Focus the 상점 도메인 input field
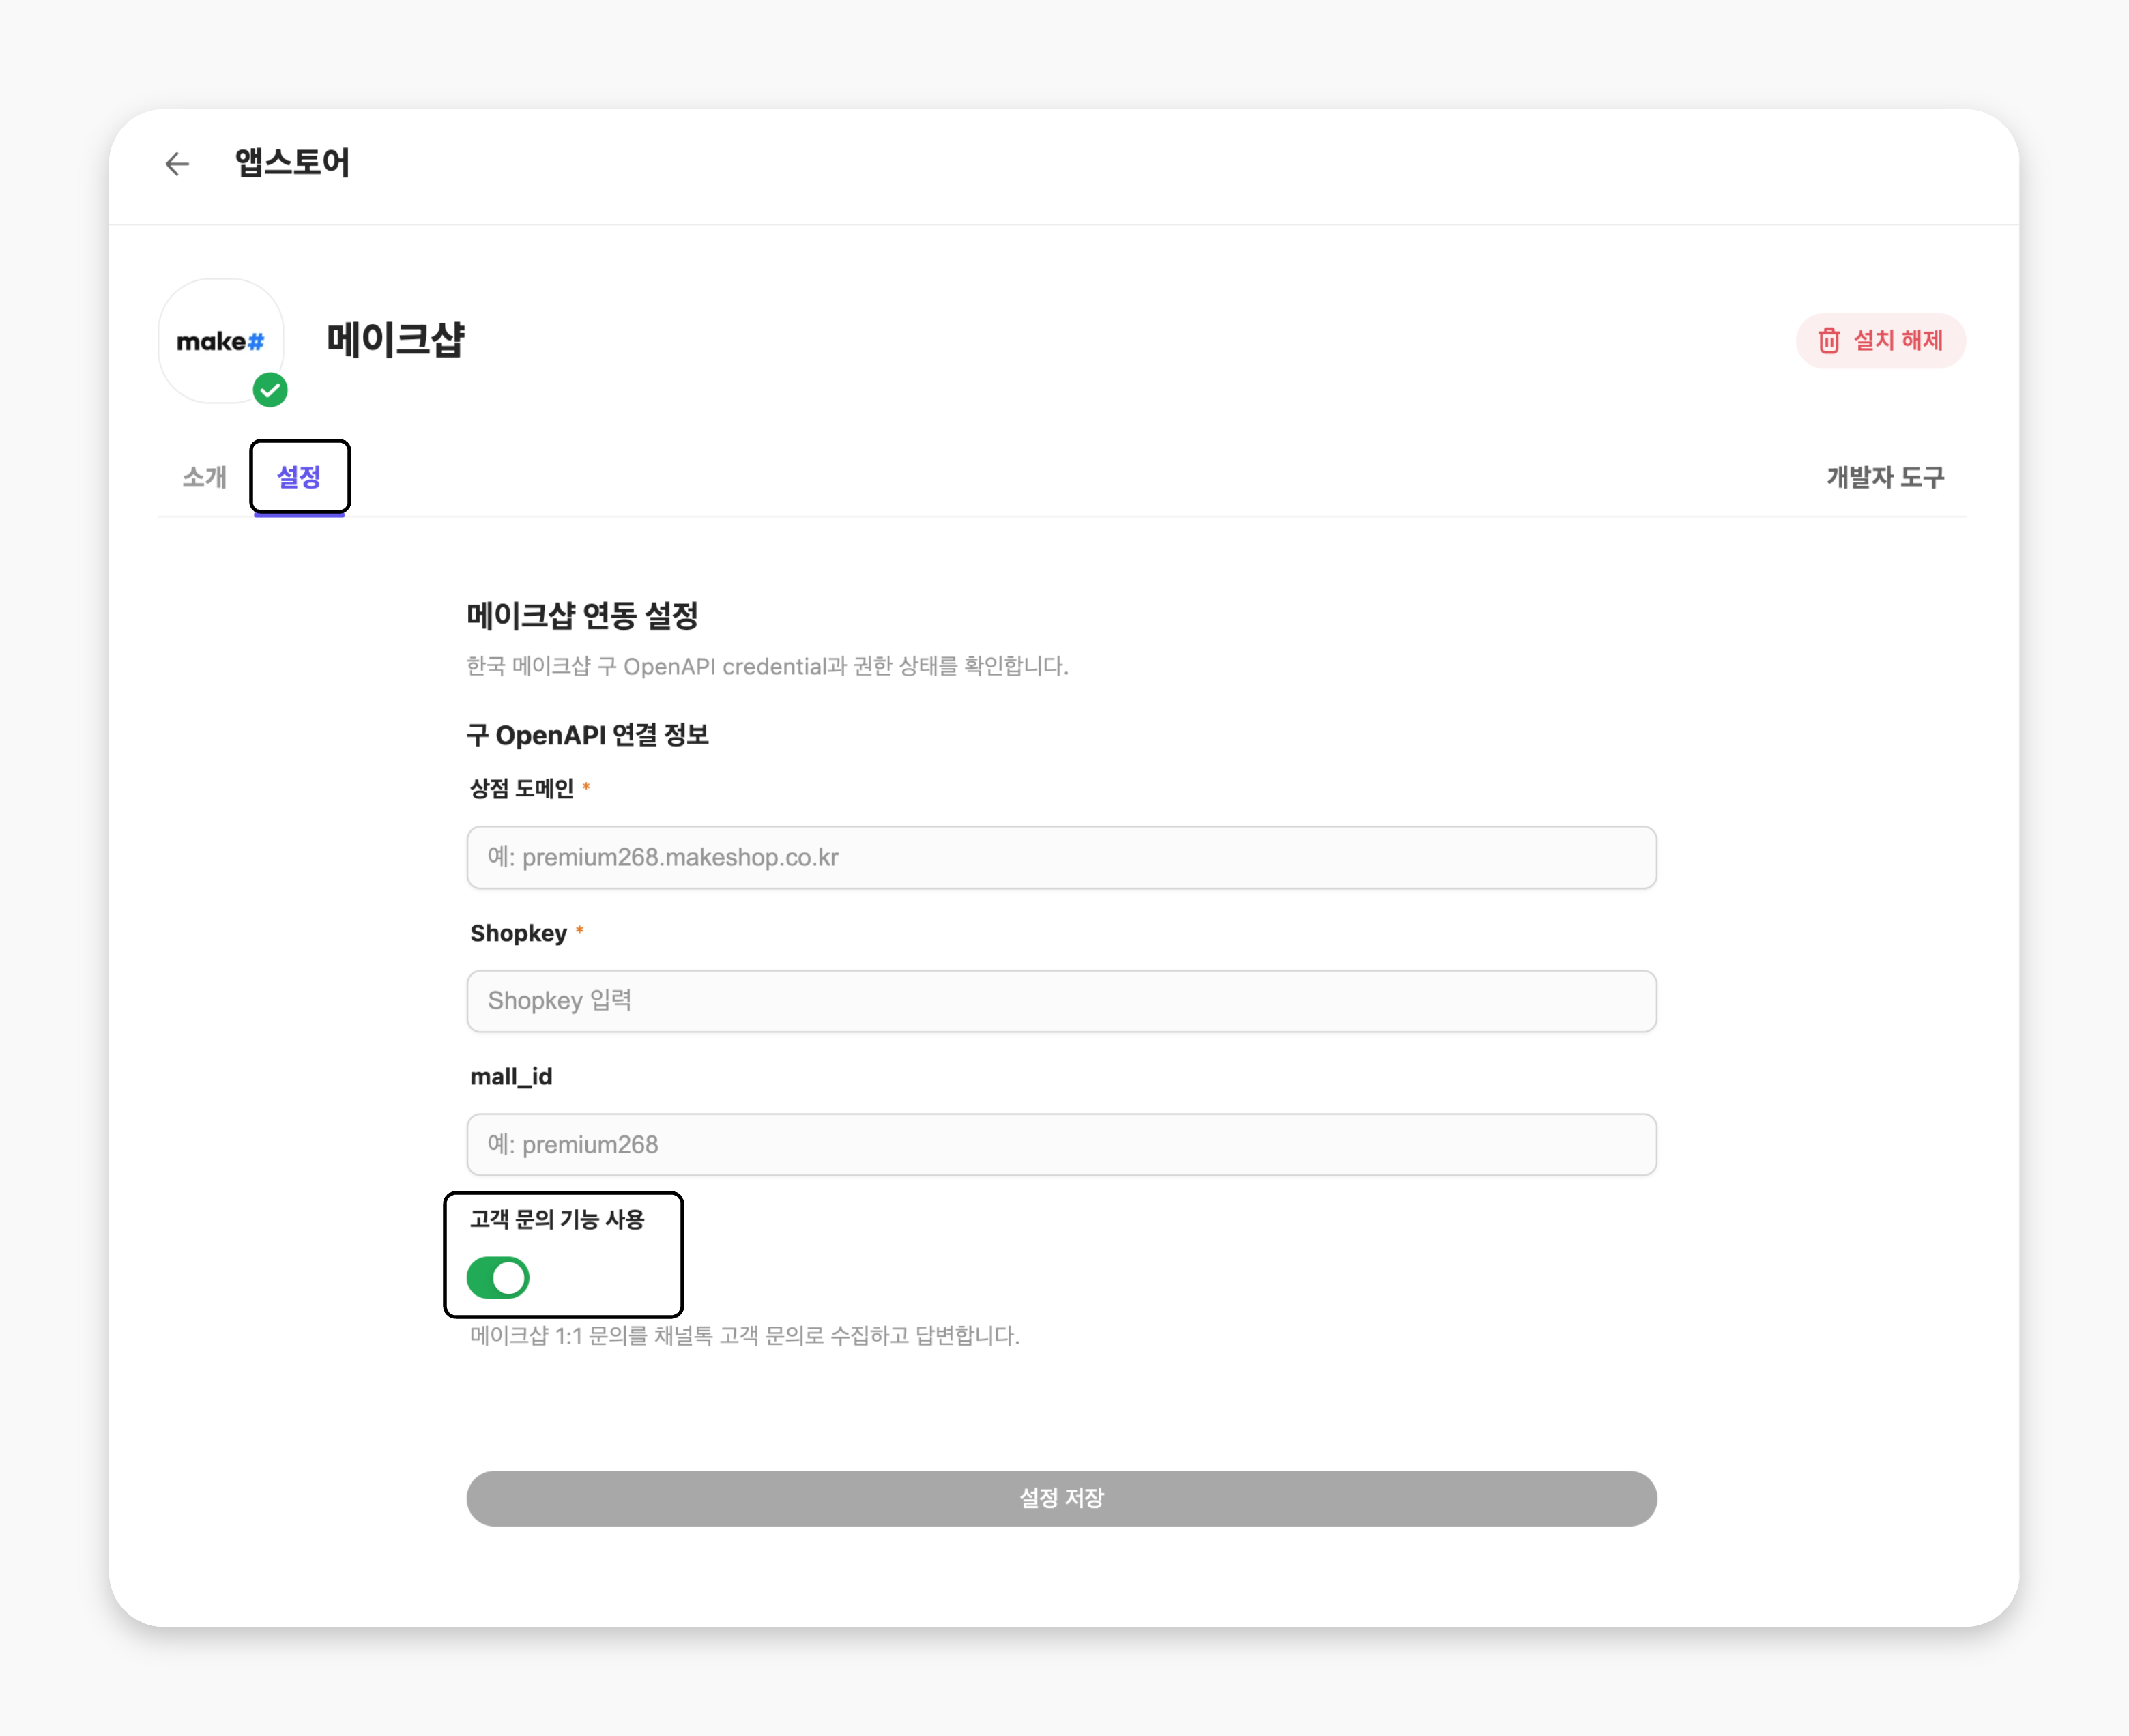The image size is (2129, 1736). pyautogui.click(x=1061, y=857)
